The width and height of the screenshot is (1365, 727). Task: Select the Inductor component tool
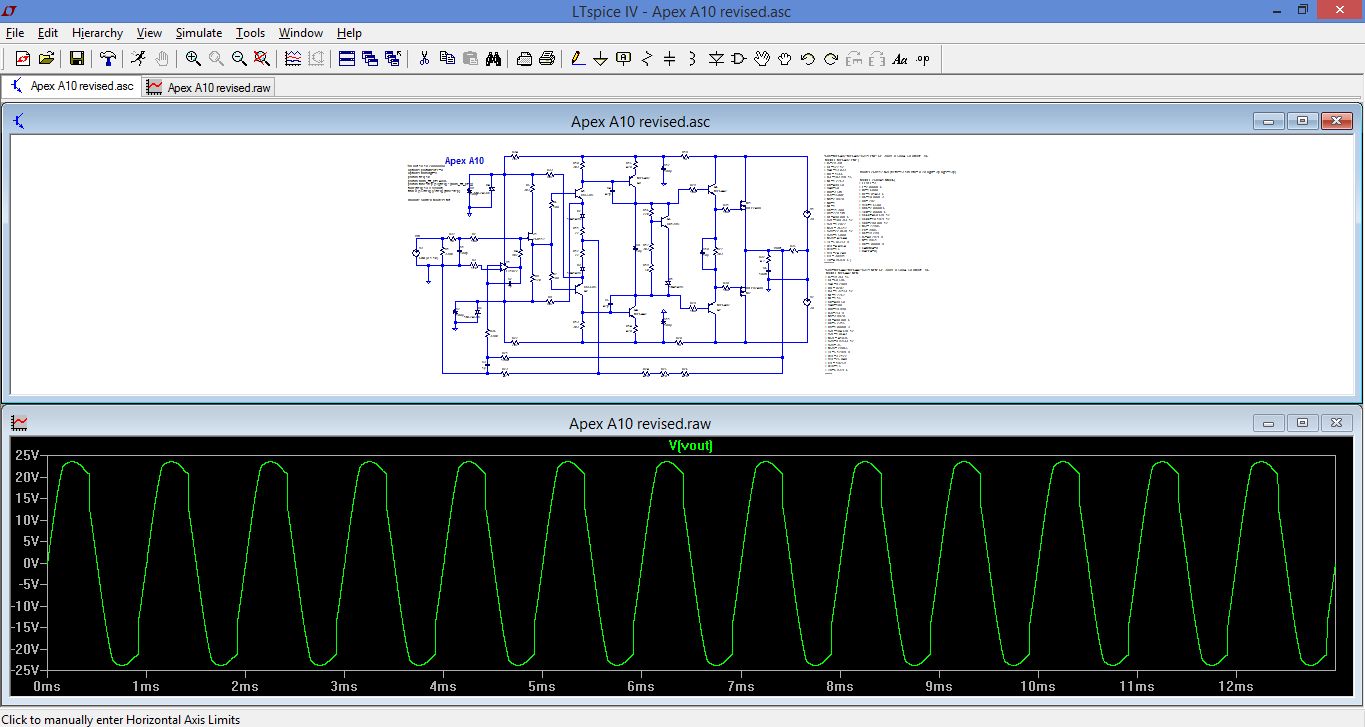click(693, 59)
